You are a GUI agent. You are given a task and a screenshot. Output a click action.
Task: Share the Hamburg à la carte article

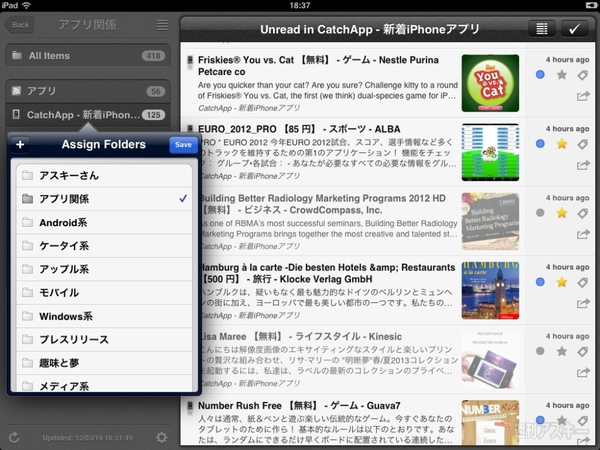(x=583, y=304)
